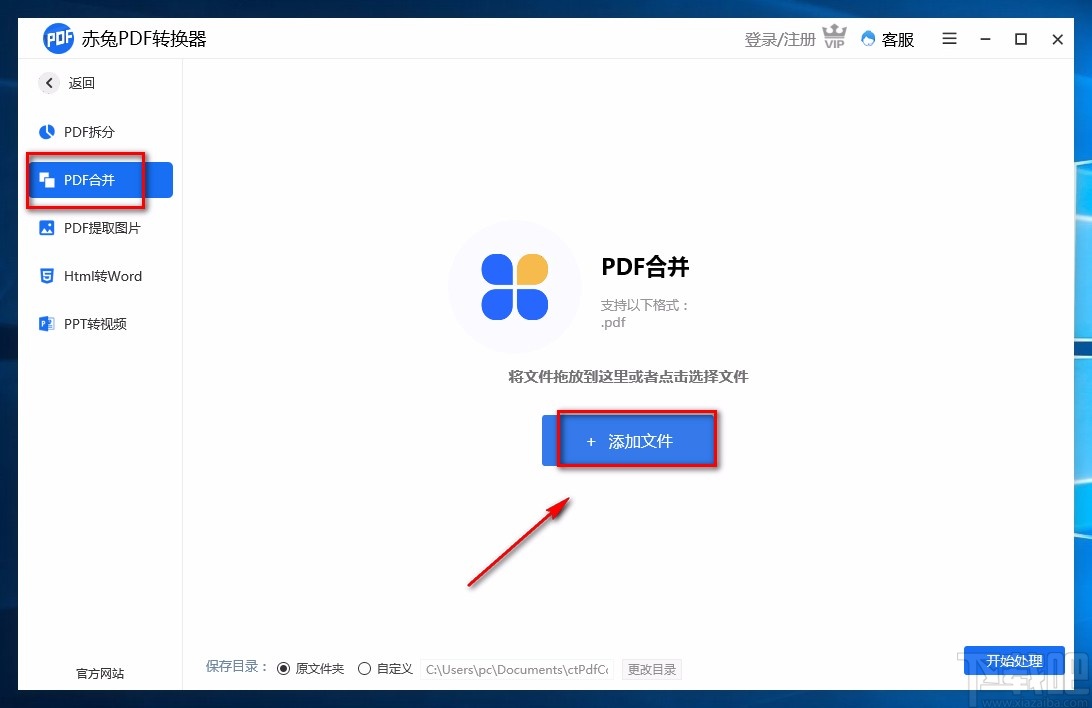Select the PDF拆分 tool in the sidebar

click(85, 131)
